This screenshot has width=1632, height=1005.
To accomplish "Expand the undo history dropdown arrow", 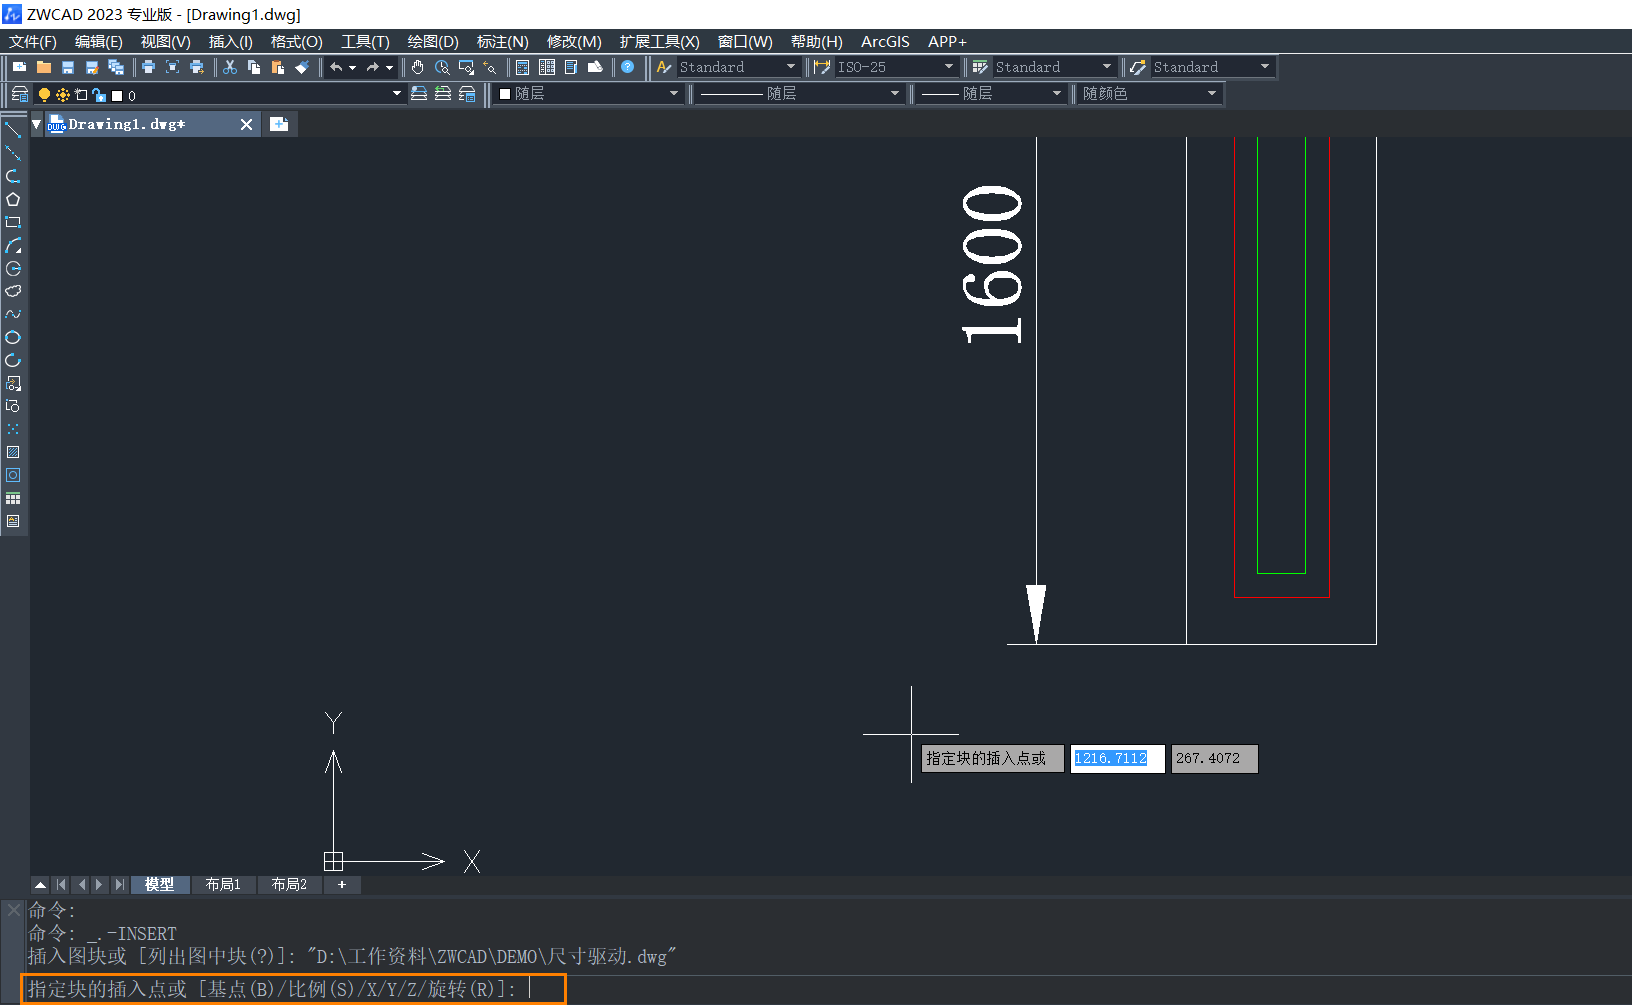I will coord(352,68).
